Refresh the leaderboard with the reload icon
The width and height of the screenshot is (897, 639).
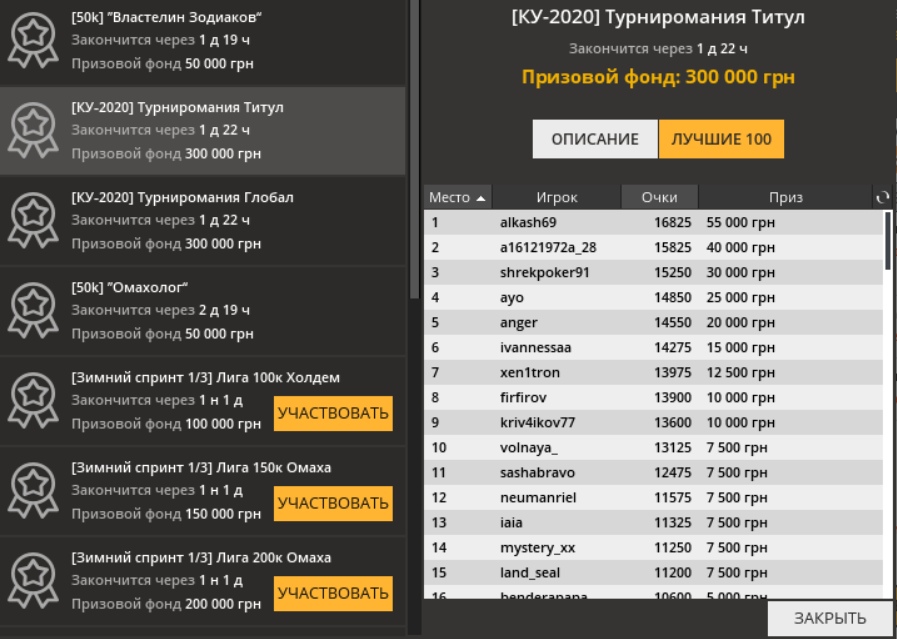coord(882,198)
